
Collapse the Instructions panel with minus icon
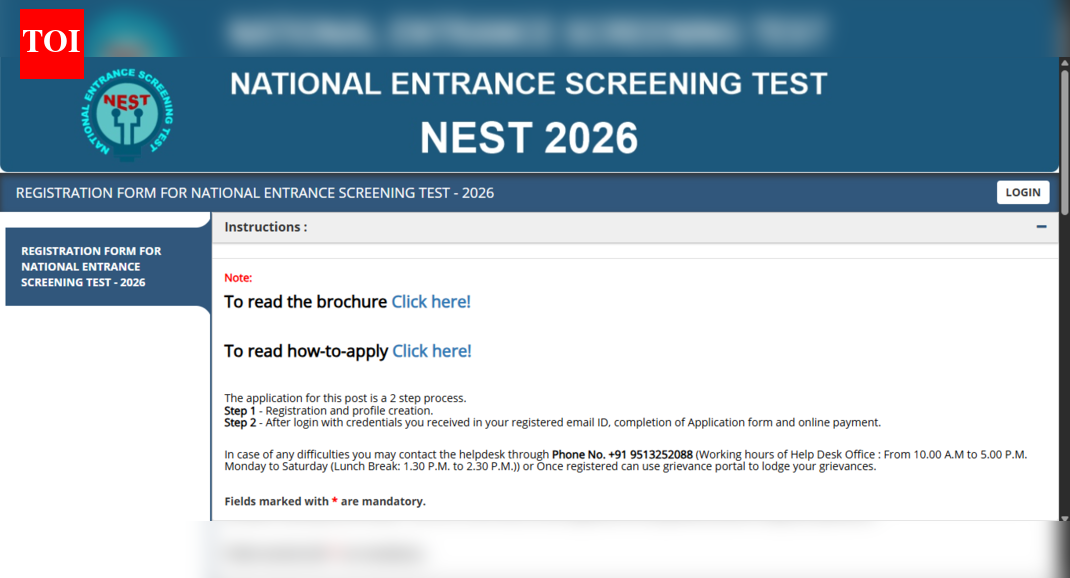[1041, 227]
